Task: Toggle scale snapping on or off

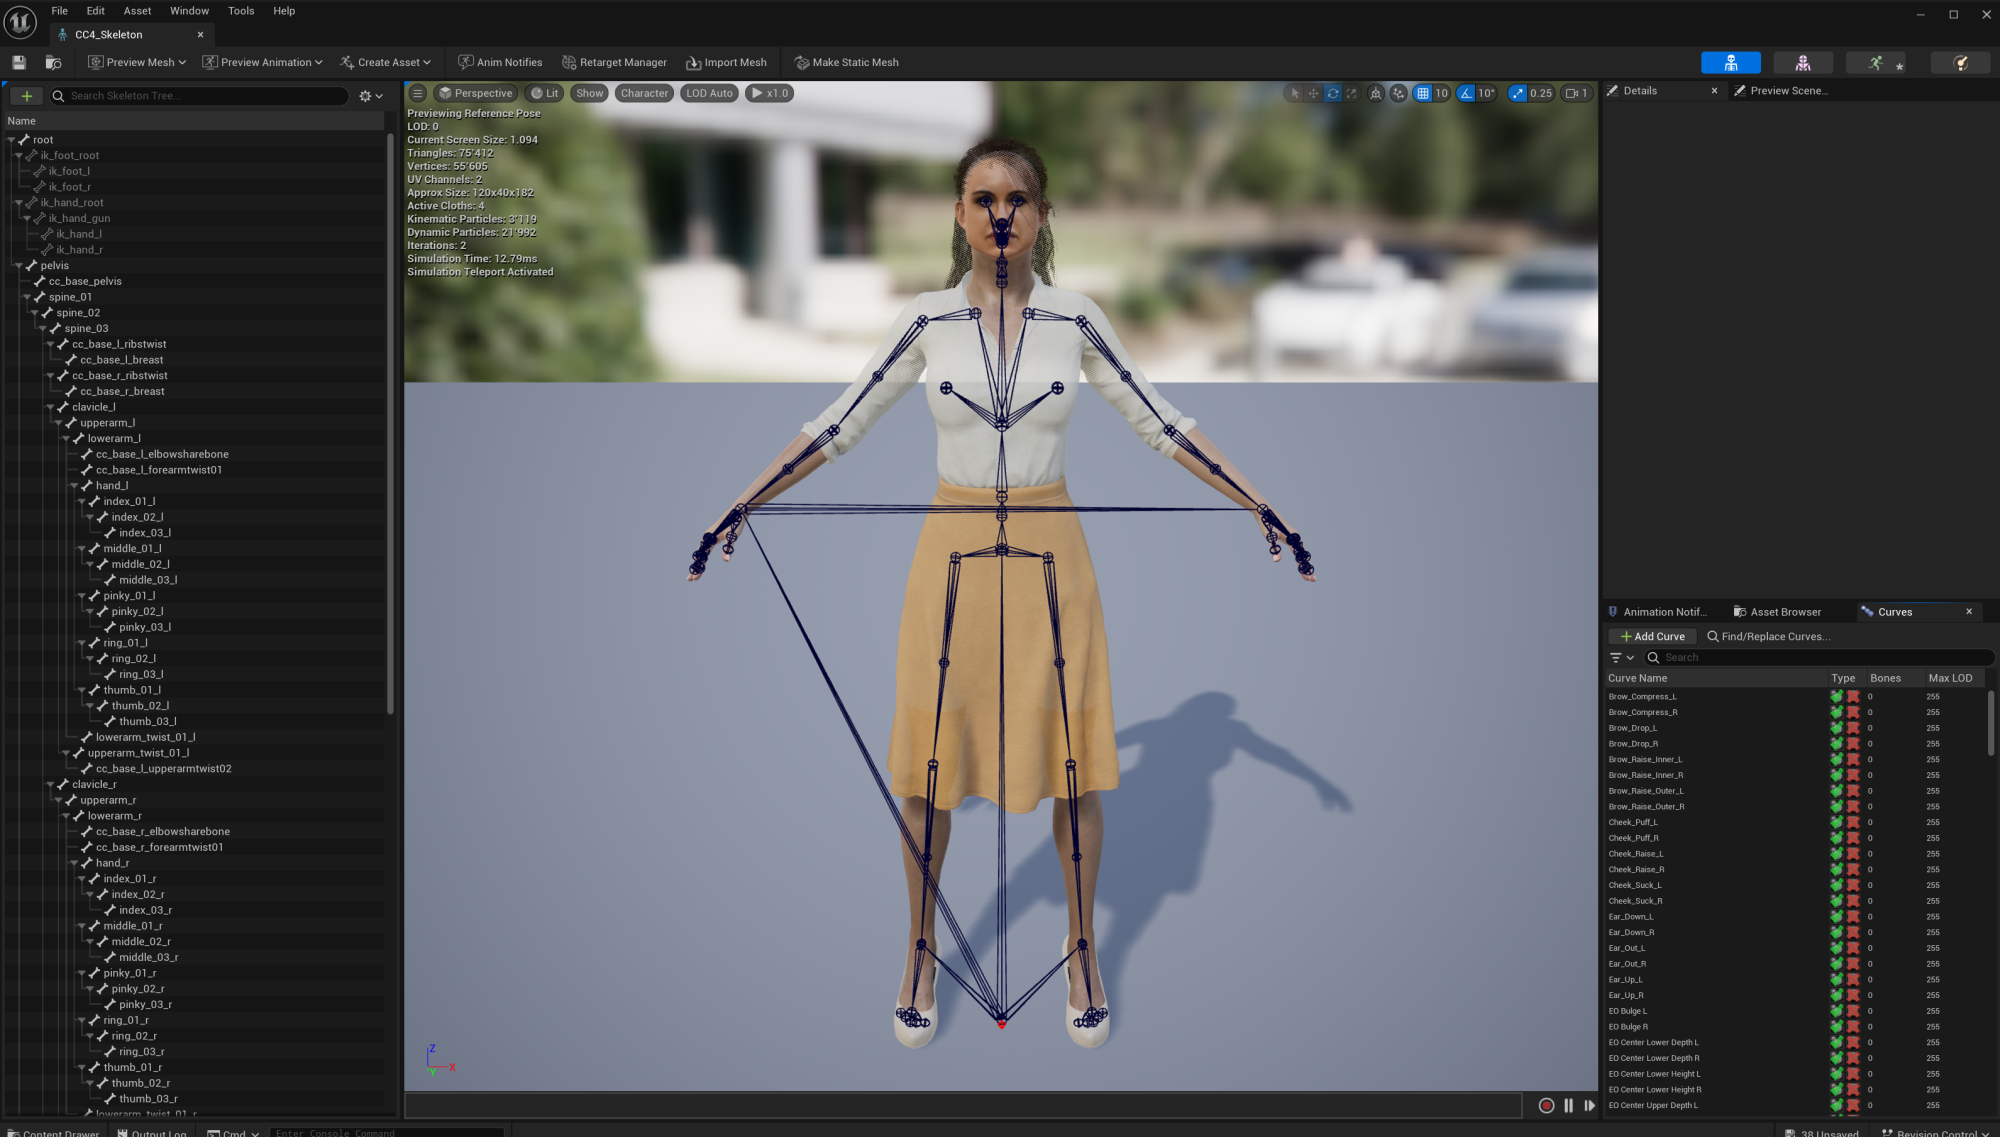Action: click(1517, 93)
